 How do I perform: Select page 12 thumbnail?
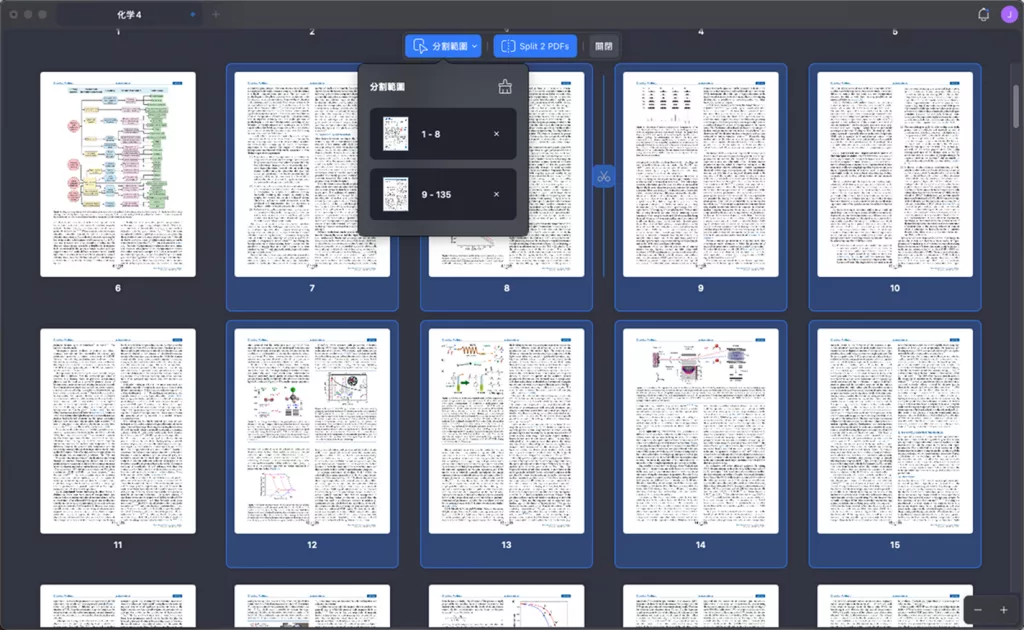coord(312,431)
